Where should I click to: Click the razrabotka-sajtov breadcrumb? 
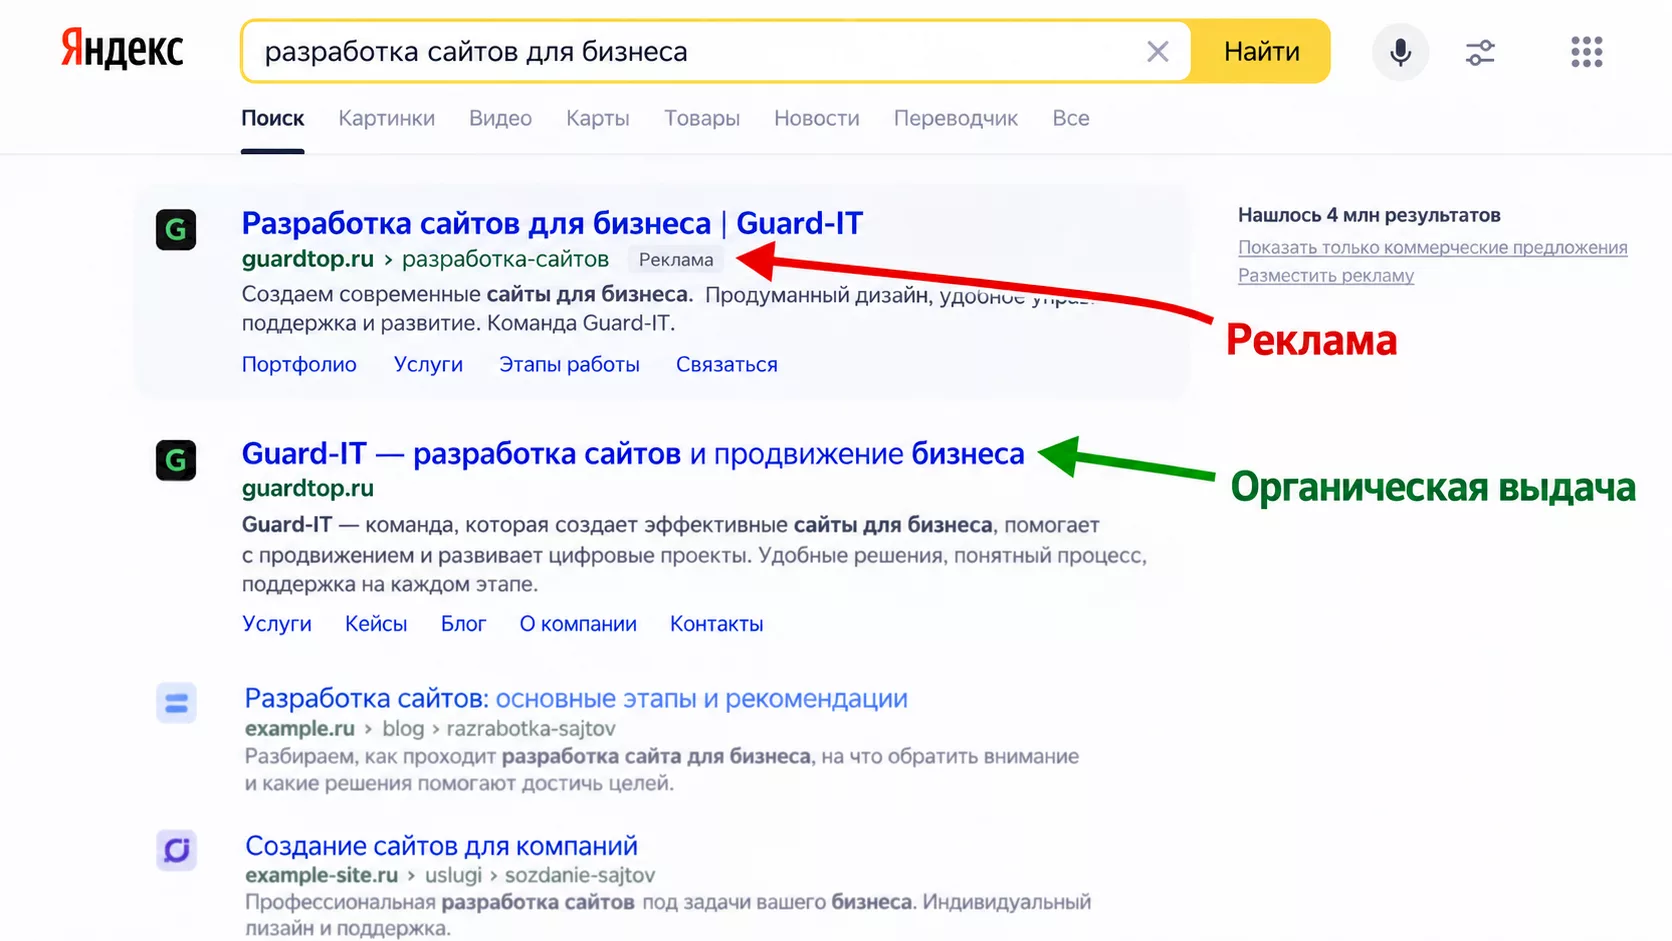tap(531, 728)
